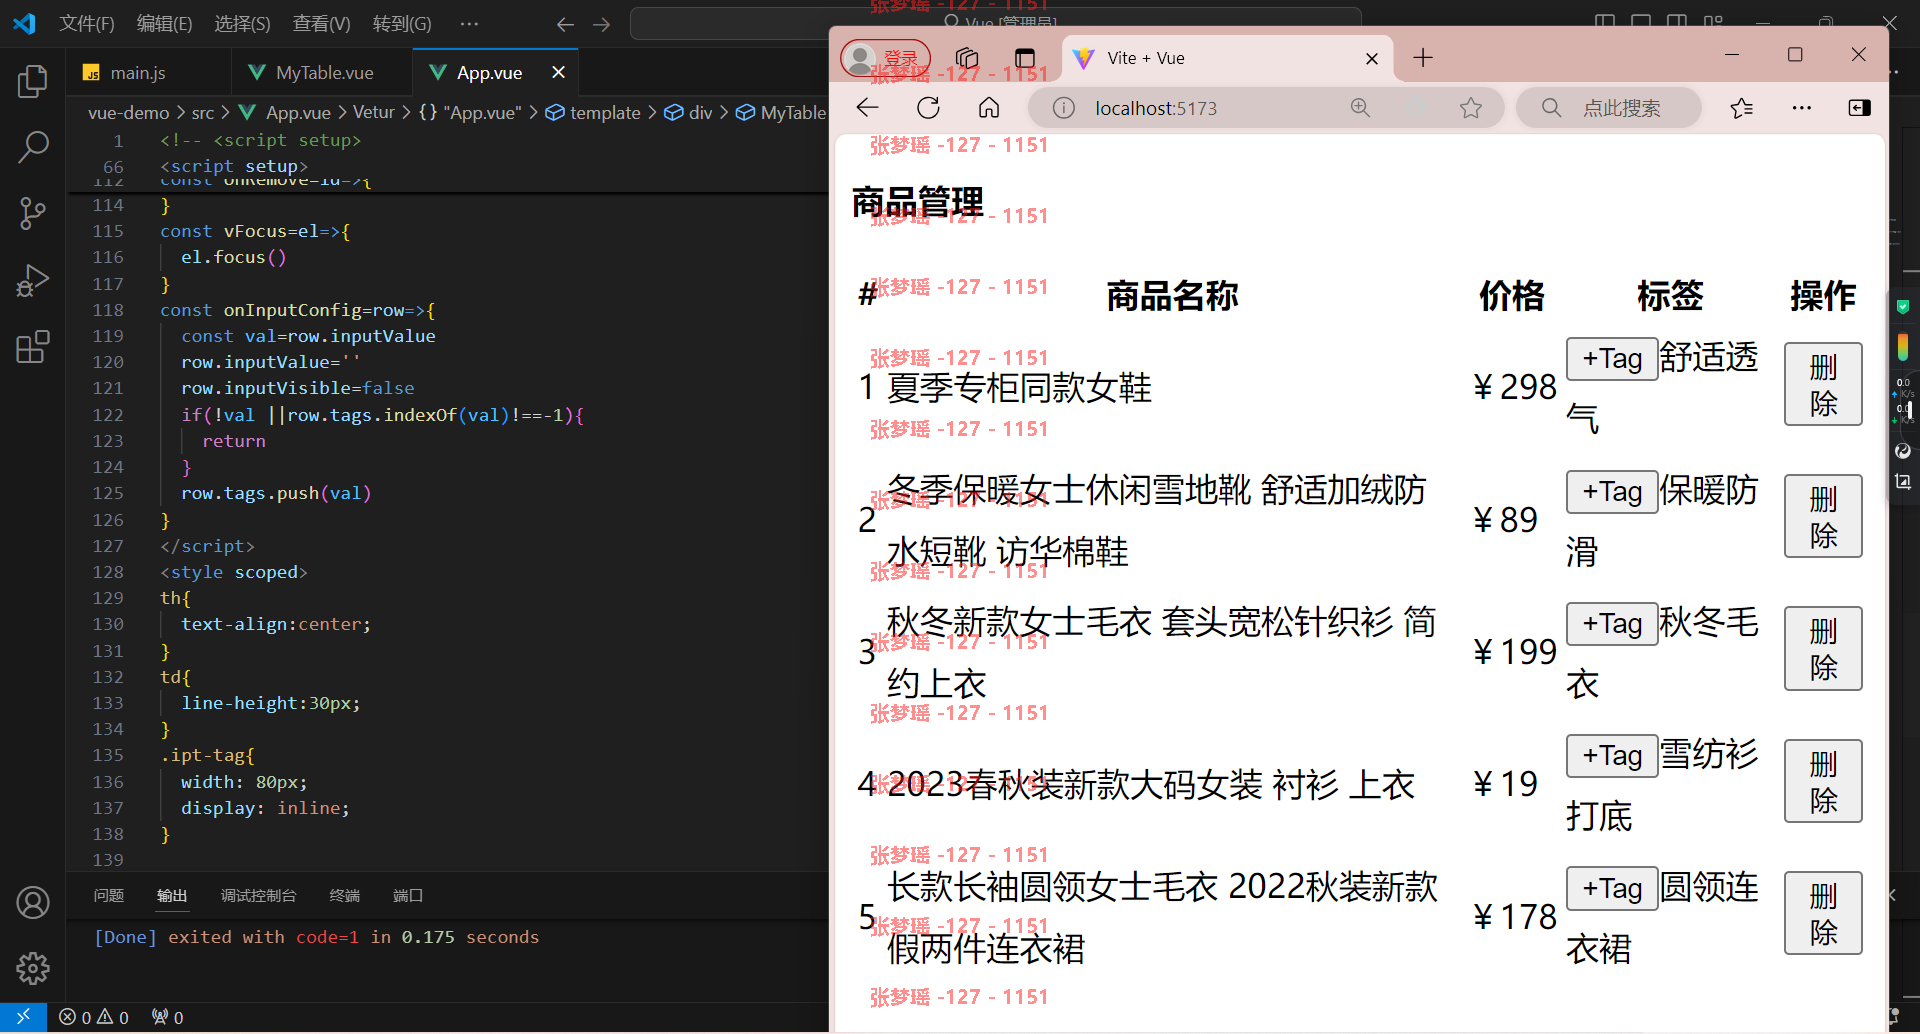Toggle the browser sidebar

pyautogui.click(x=1860, y=108)
